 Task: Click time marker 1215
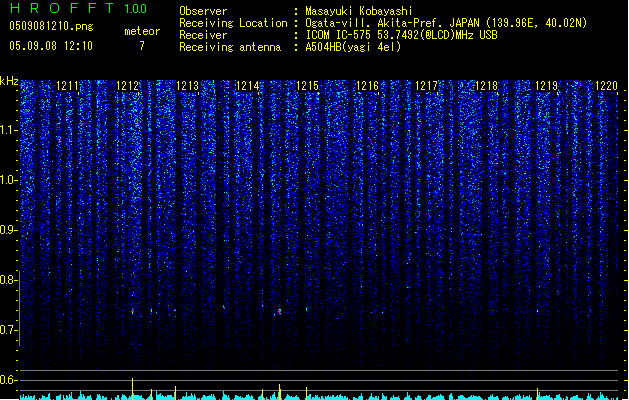click(307, 86)
